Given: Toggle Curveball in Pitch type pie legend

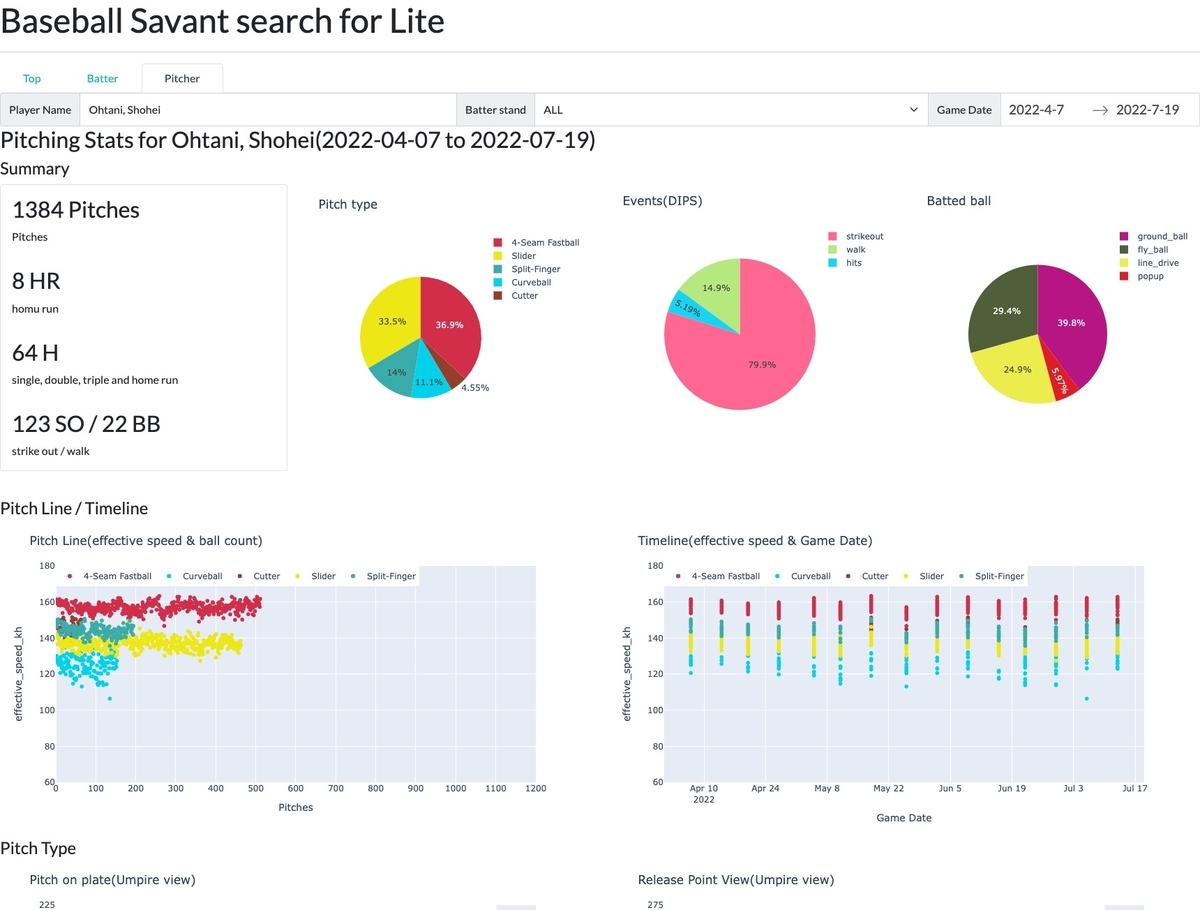Looking at the screenshot, I should pos(522,282).
